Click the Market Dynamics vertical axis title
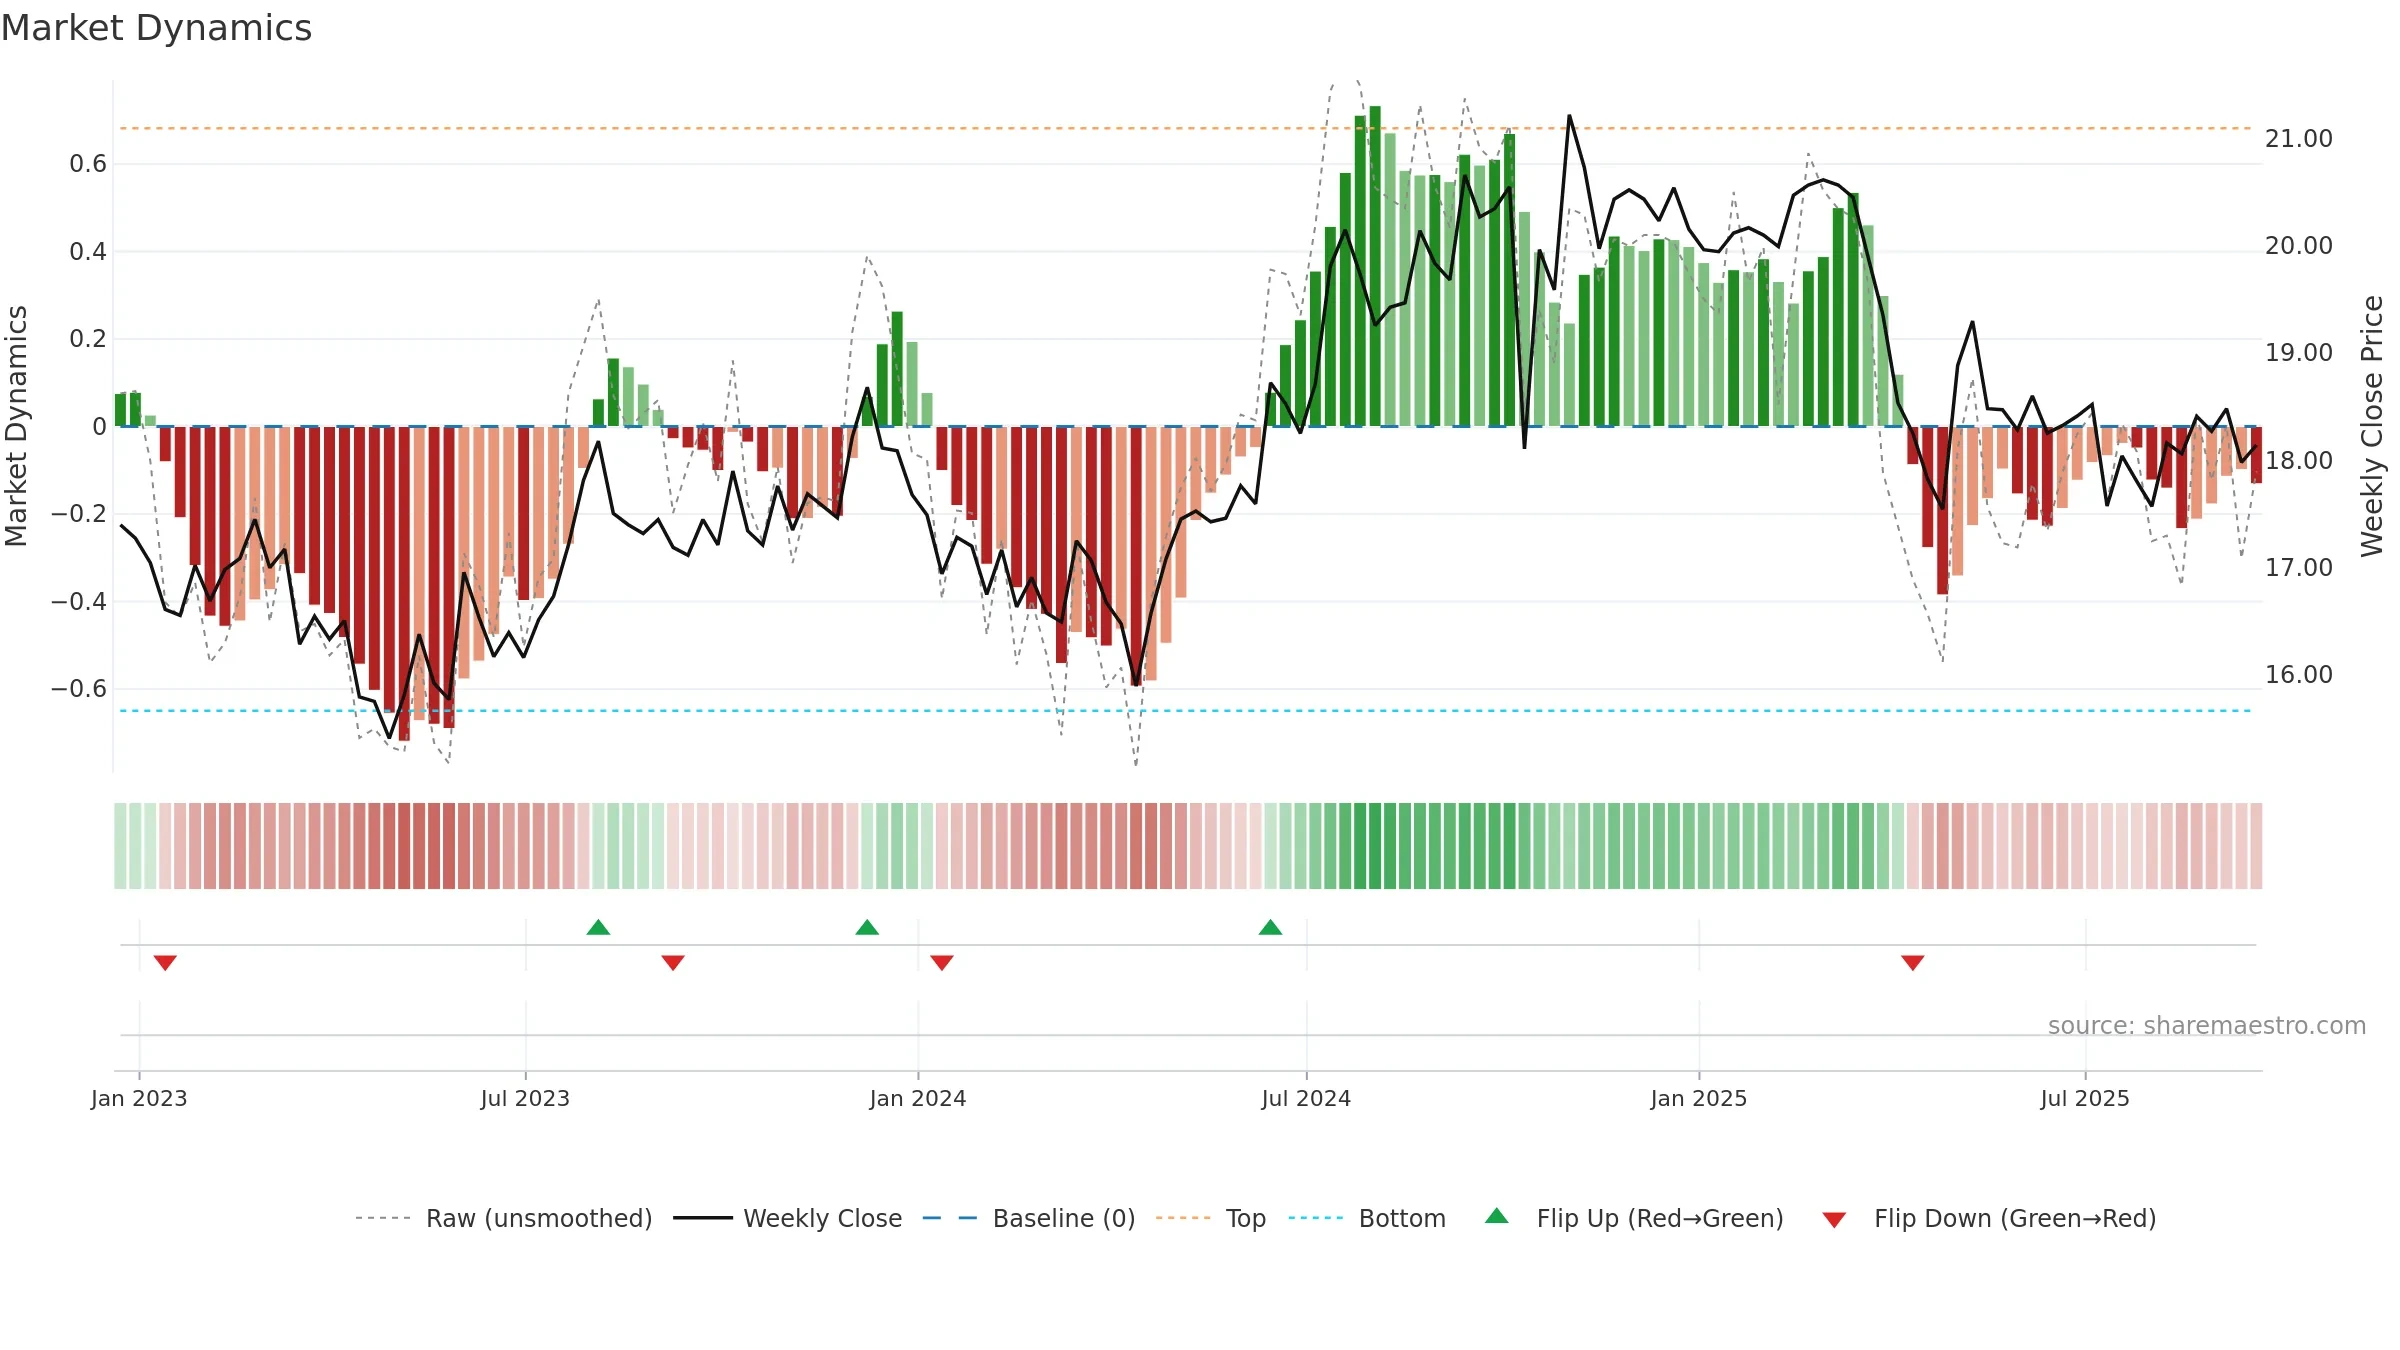Screen dimensions: 2400x1350 (x=16, y=426)
